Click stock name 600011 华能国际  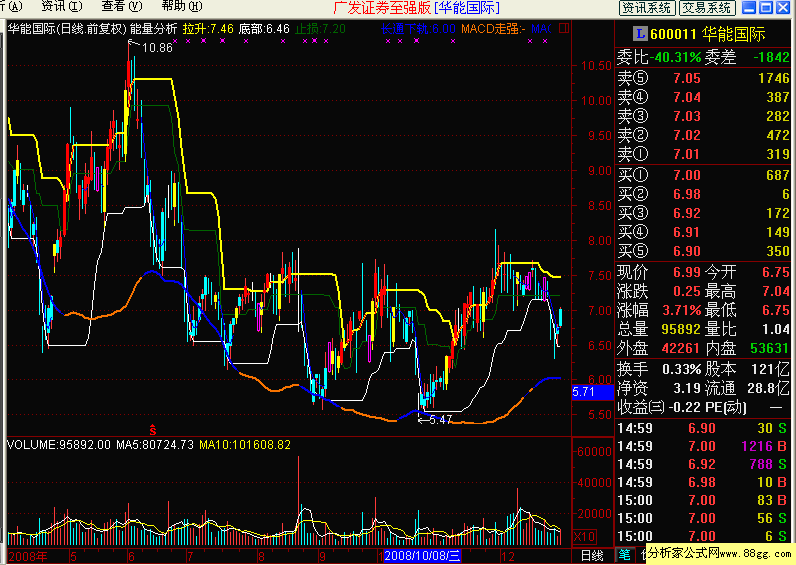(x=708, y=34)
